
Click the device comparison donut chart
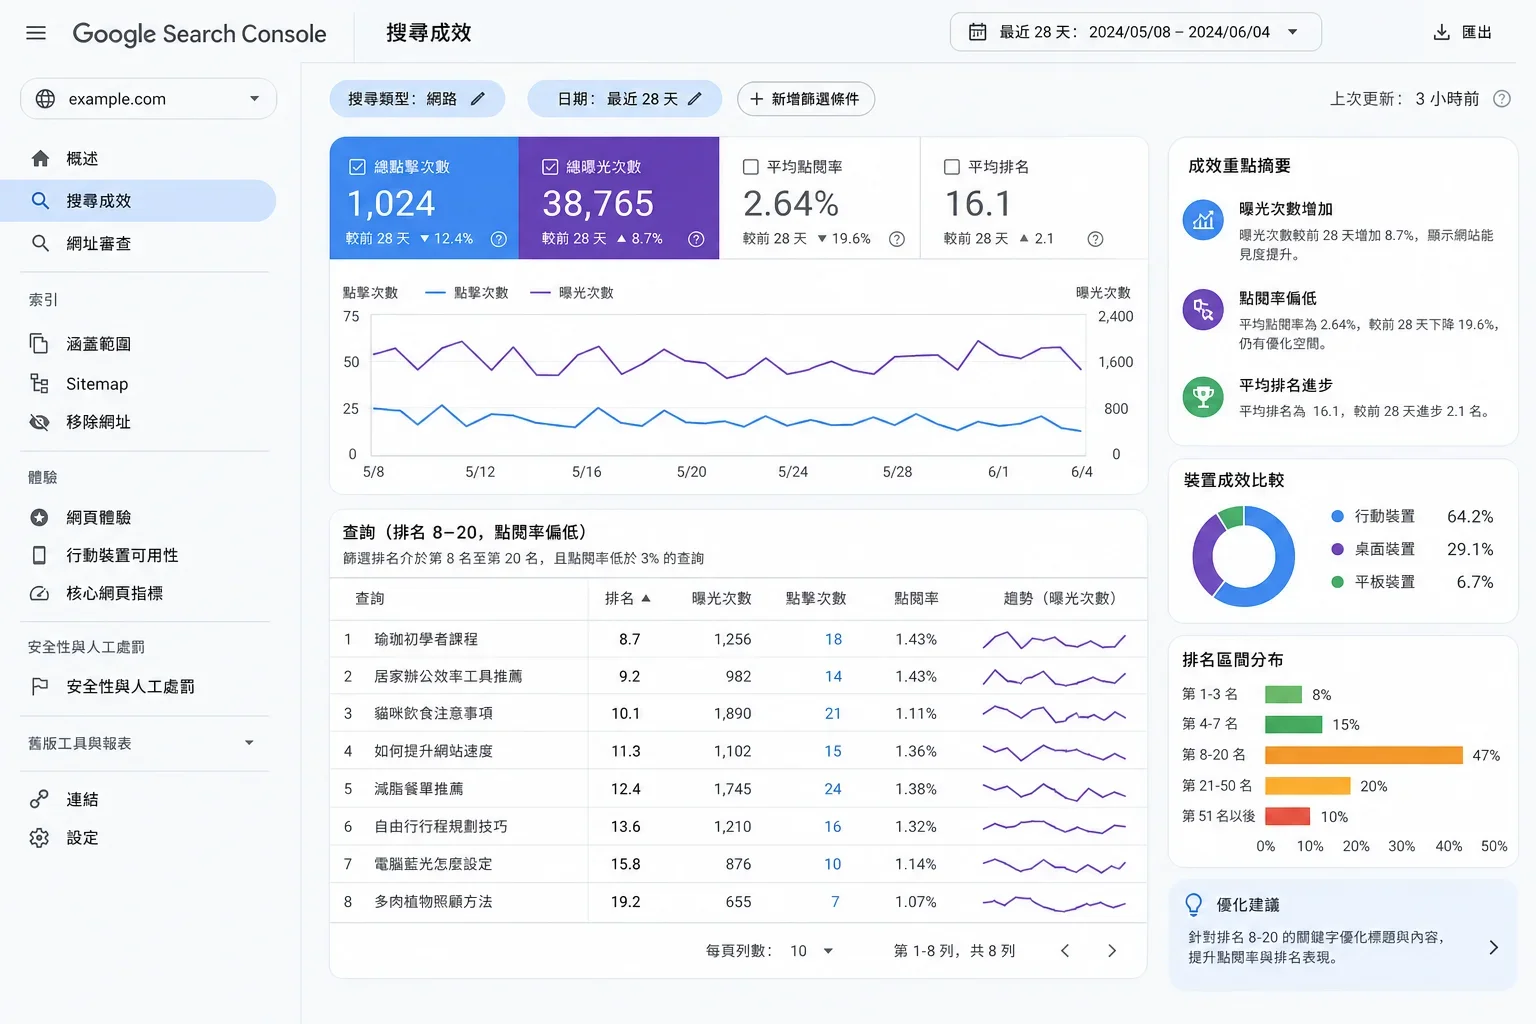pyautogui.click(x=1243, y=556)
